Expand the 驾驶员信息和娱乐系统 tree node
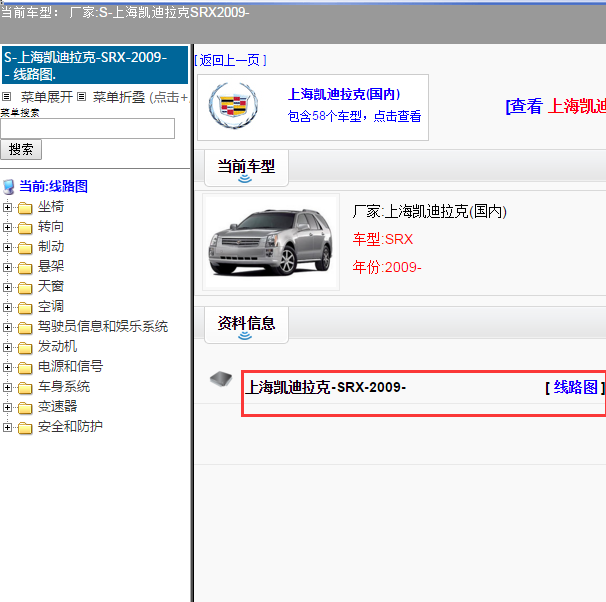 point(7,327)
